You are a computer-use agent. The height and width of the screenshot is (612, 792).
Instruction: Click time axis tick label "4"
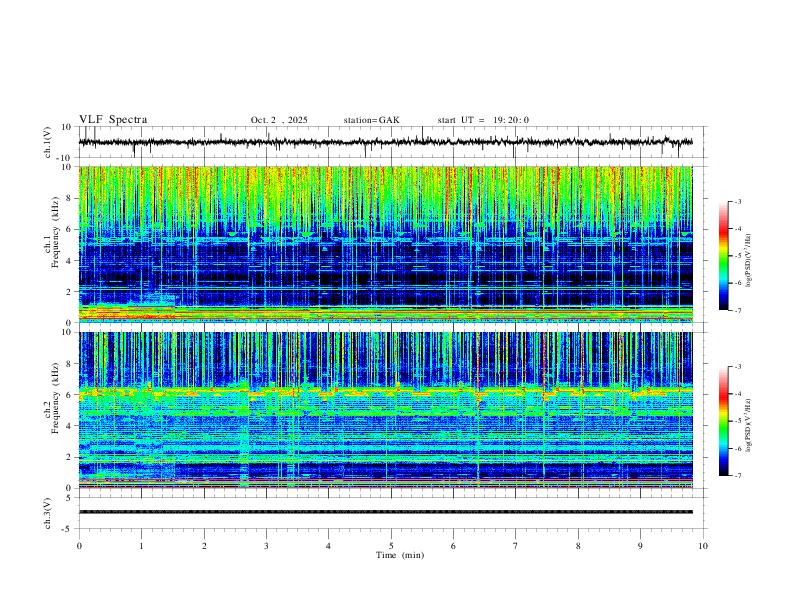pos(328,546)
